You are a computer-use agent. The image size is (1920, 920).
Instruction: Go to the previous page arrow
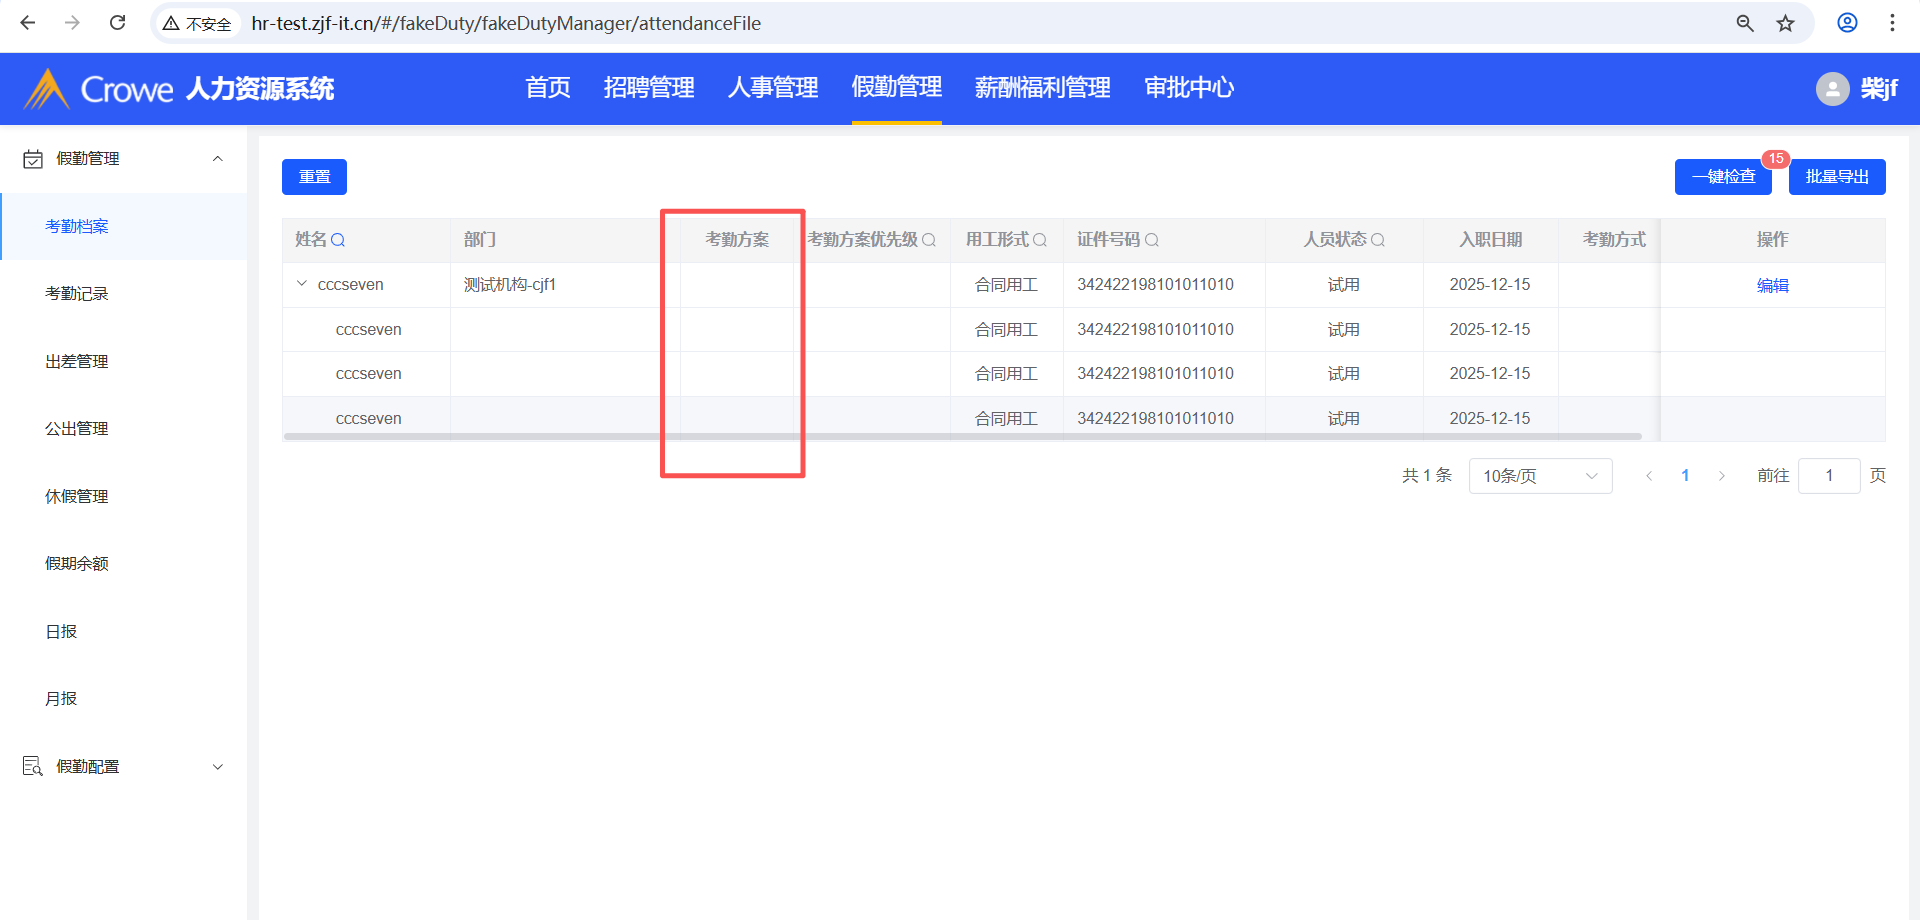tap(1649, 476)
